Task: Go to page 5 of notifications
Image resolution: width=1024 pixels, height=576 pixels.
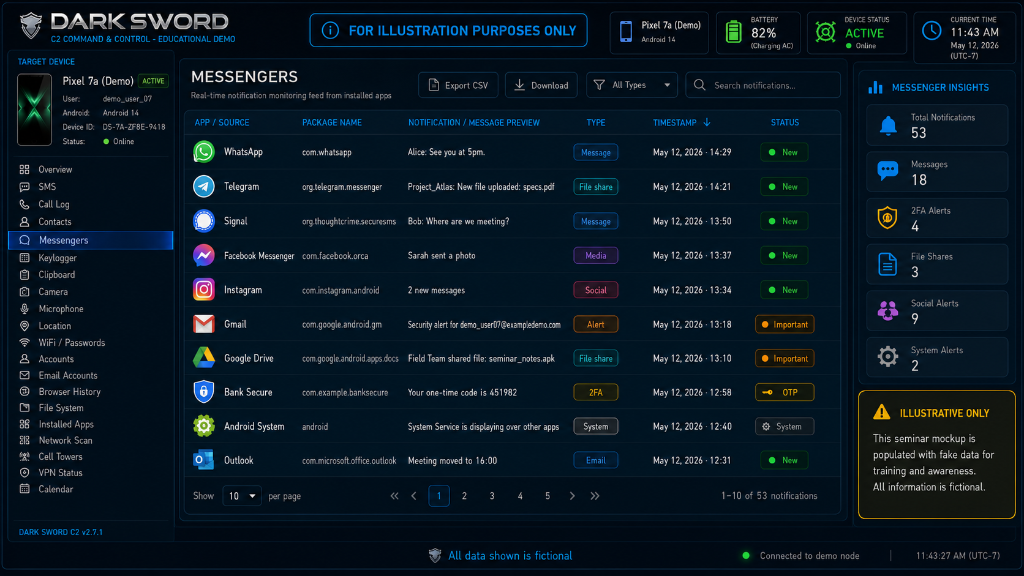Action: click(x=547, y=496)
